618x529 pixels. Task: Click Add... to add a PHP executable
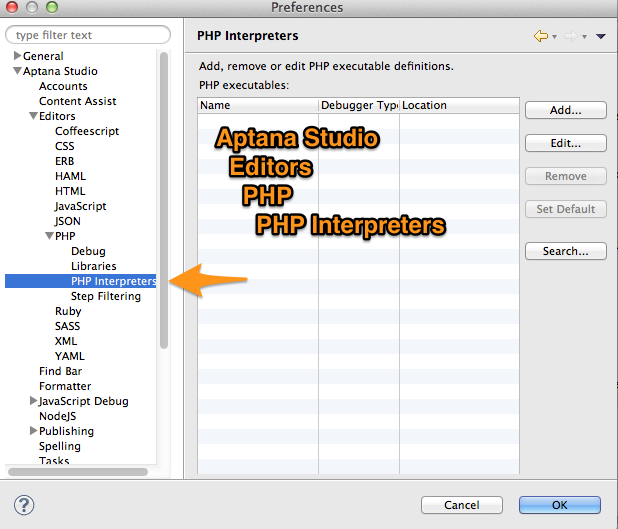click(x=566, y=110)
